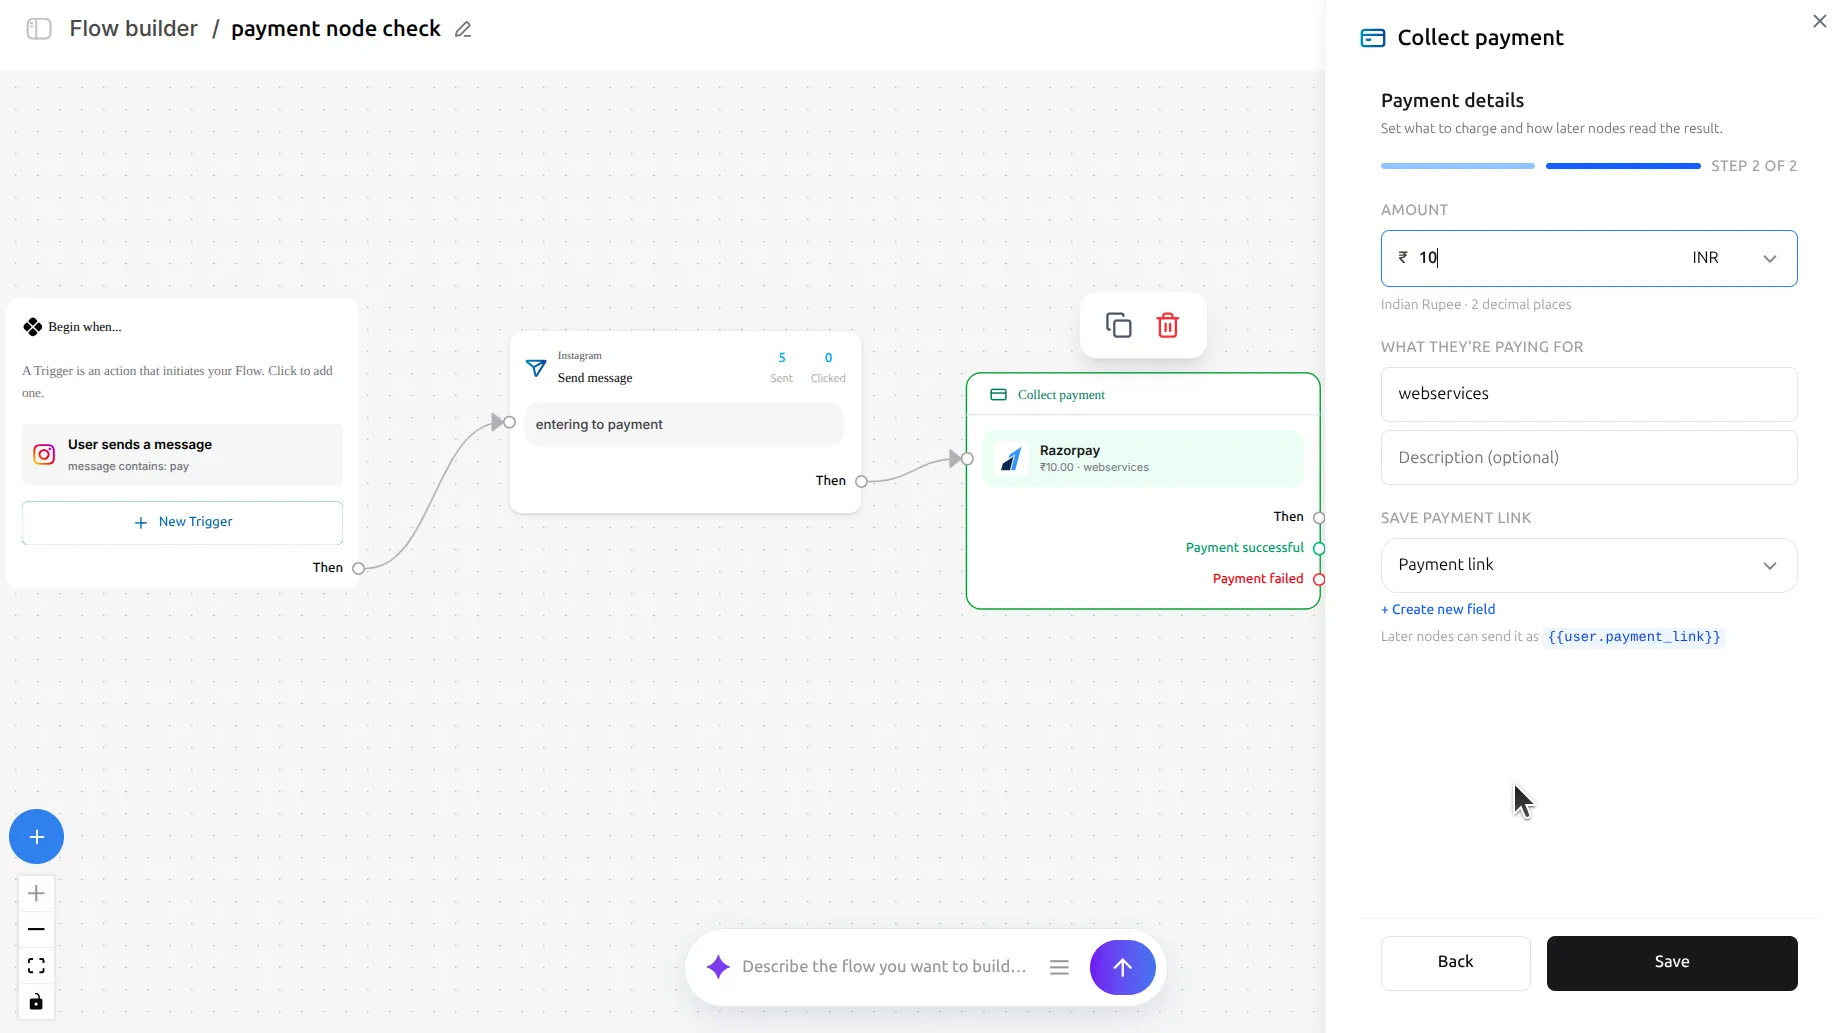Image resolution: width=1834 pixels, height=1033 pixels.
Task: Click the Send message node icon
Action: (536, 368)
